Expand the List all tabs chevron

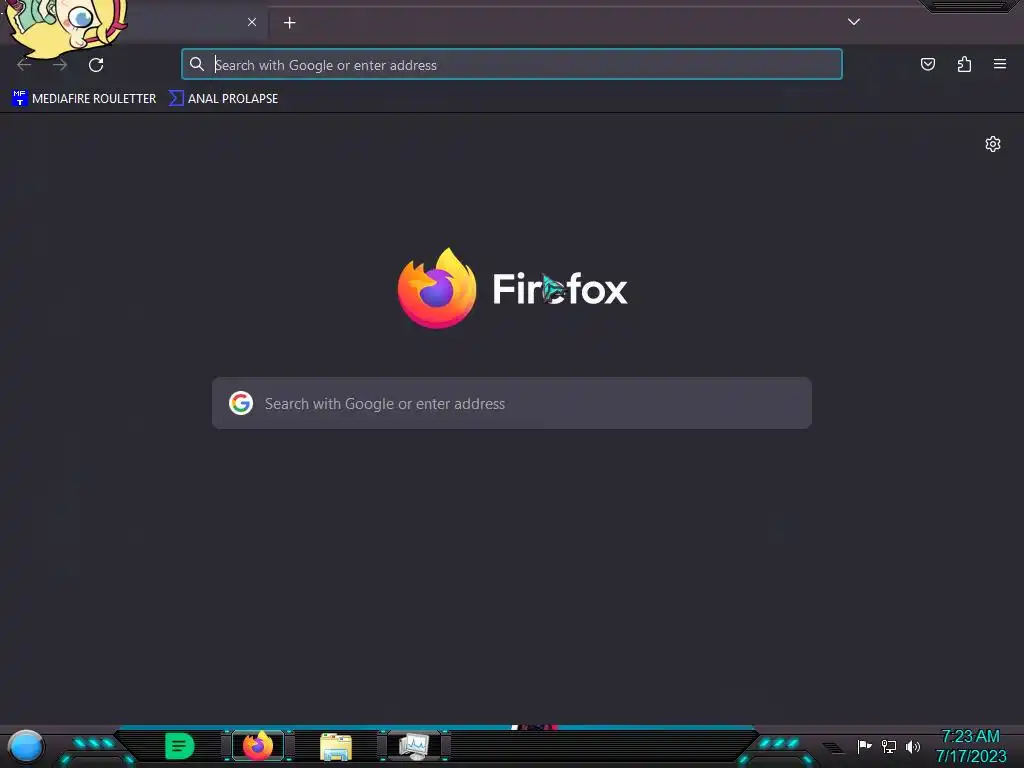tap(854, 22)
